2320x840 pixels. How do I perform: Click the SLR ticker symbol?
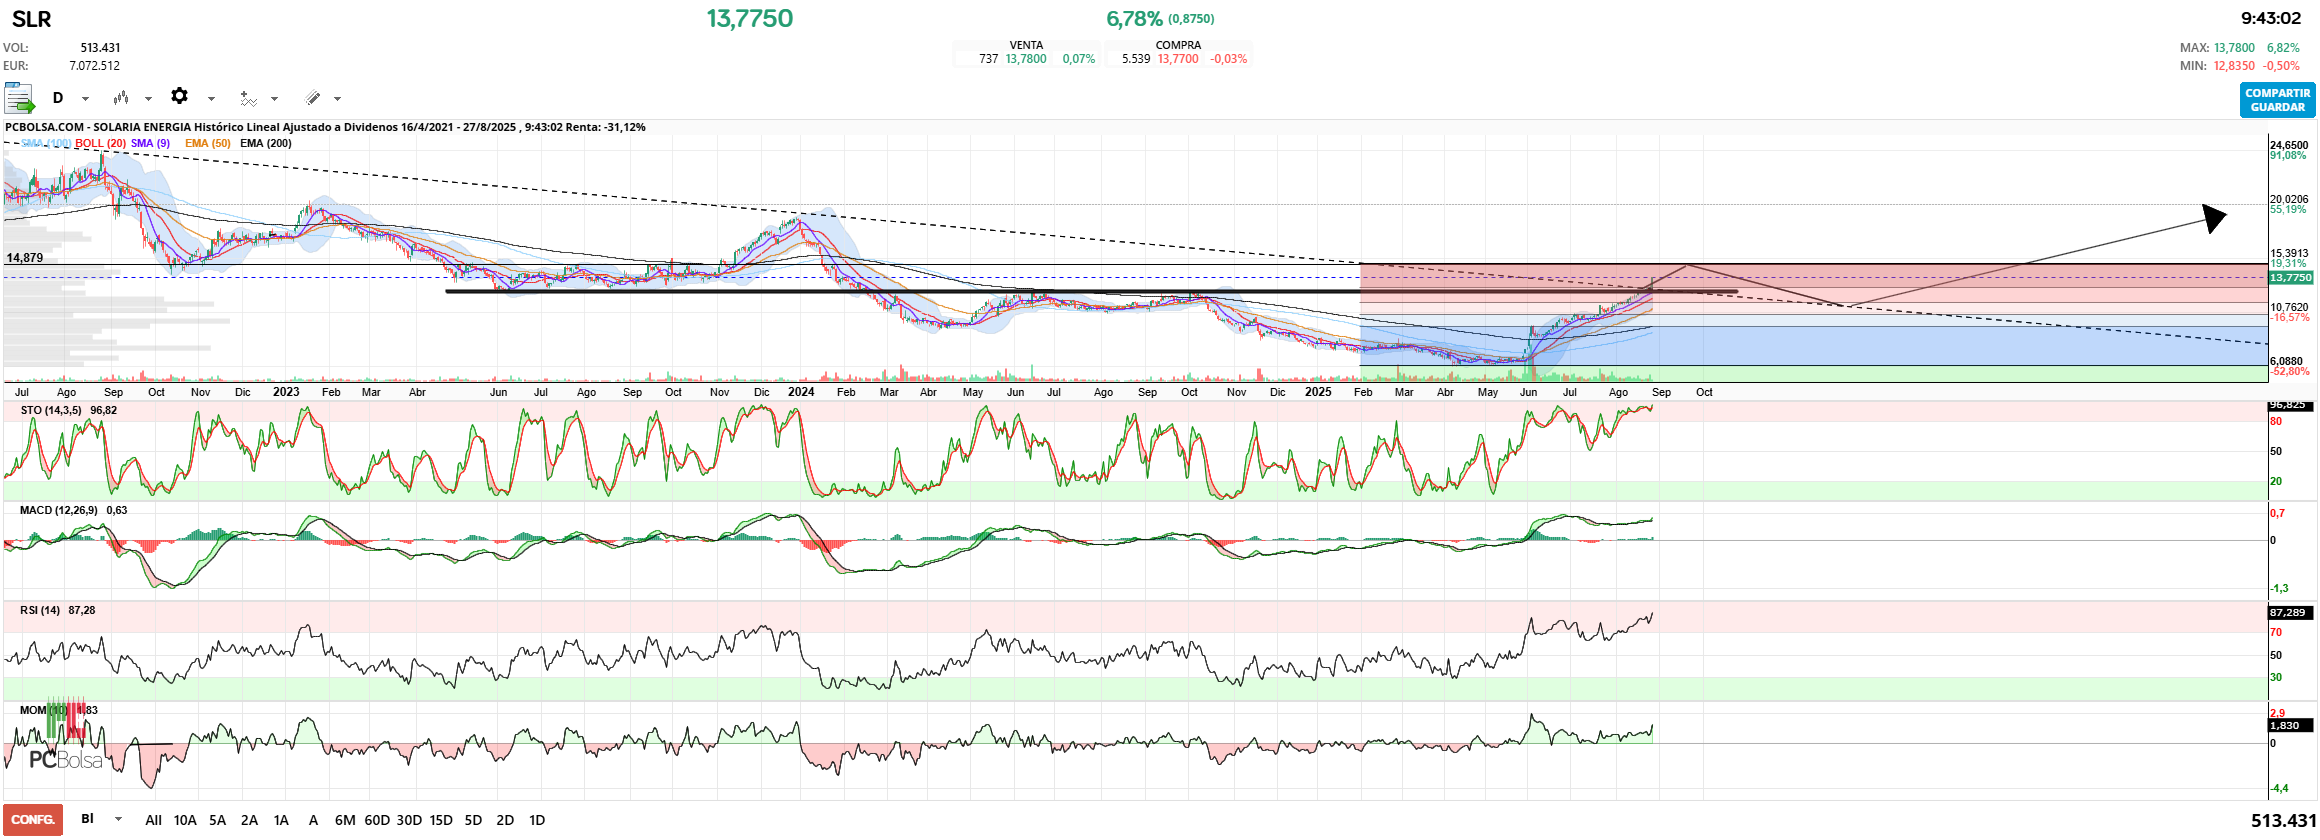click(x=31, y=19)
